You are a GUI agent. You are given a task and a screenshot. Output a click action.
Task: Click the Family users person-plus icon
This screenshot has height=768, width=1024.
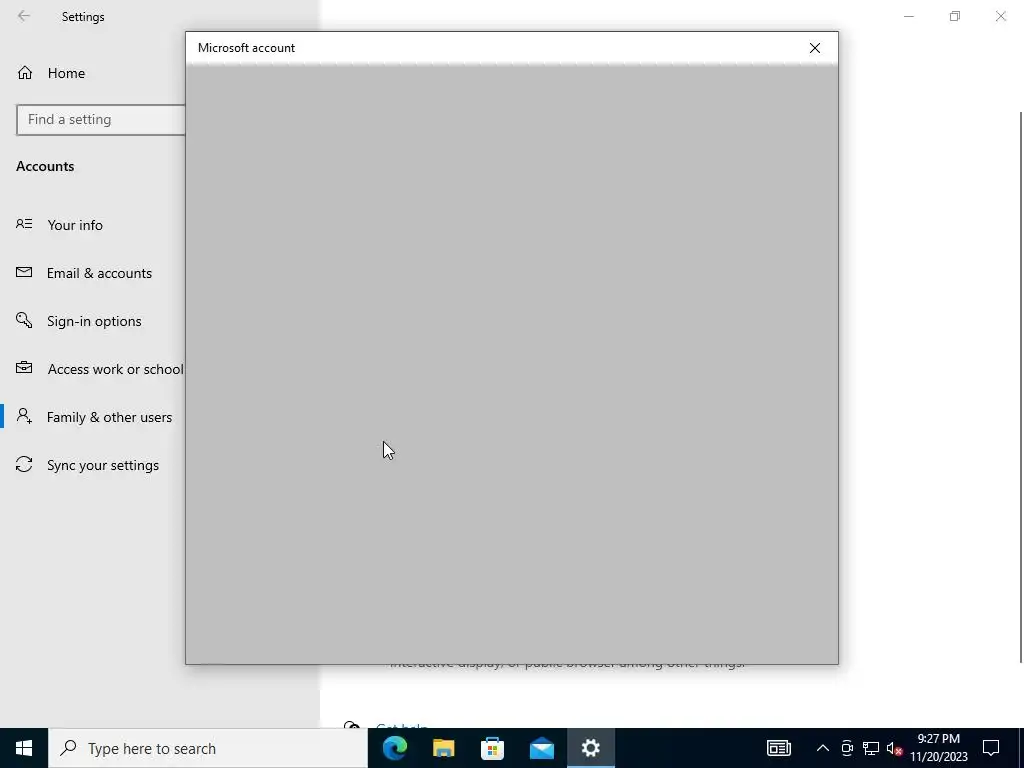[24, 416]
